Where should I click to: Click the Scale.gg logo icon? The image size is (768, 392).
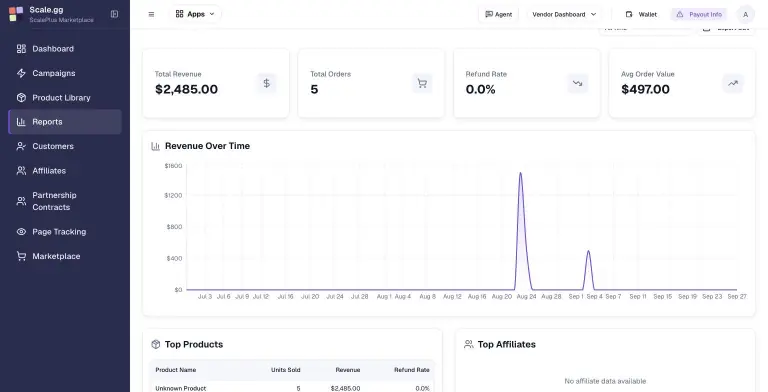(16, 14)
